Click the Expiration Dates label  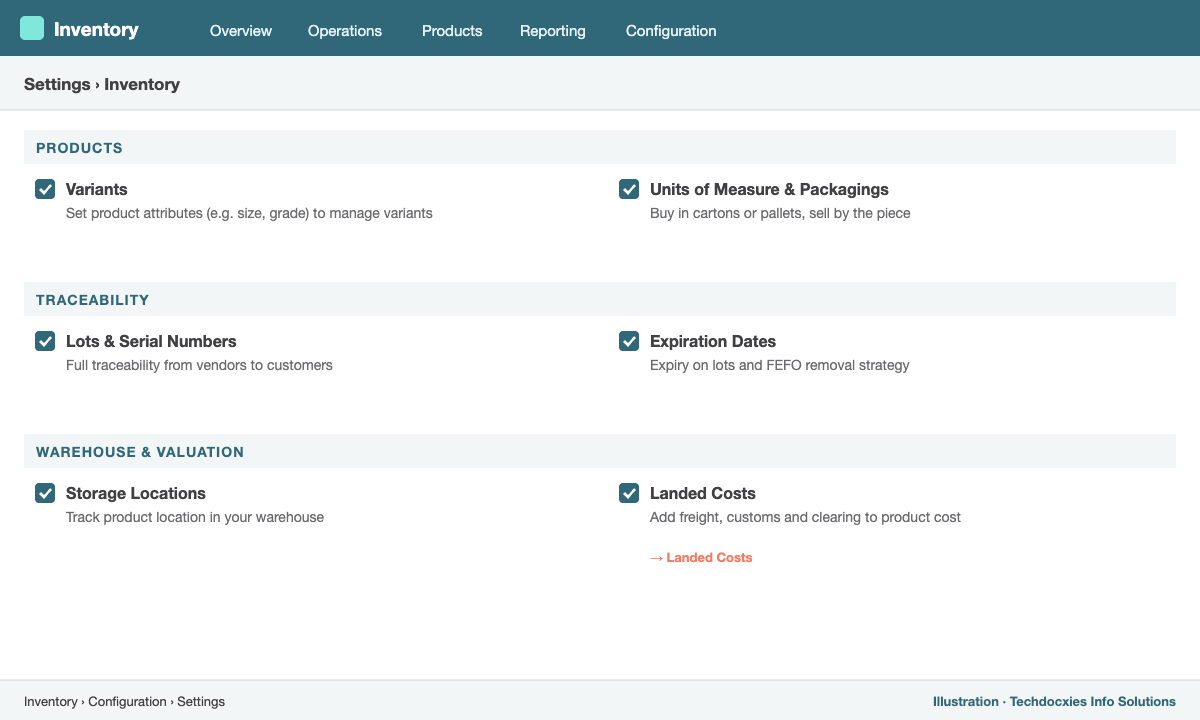pyautogui.click(x=713, y=341)
